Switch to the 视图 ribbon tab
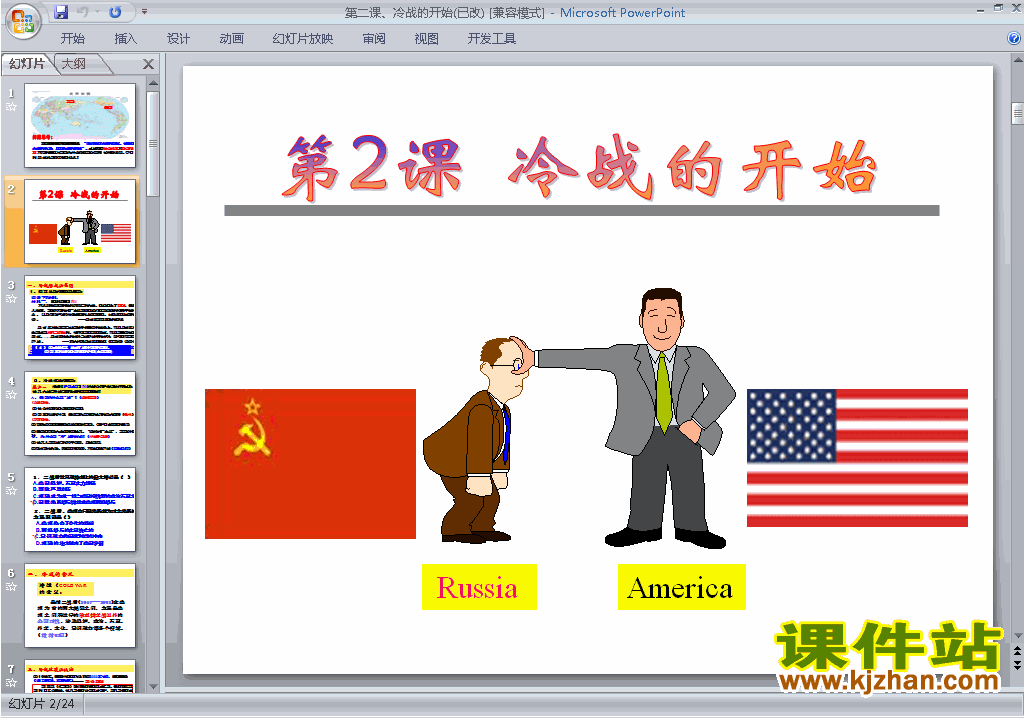1024x718 pixels. (x=426, y=39)
